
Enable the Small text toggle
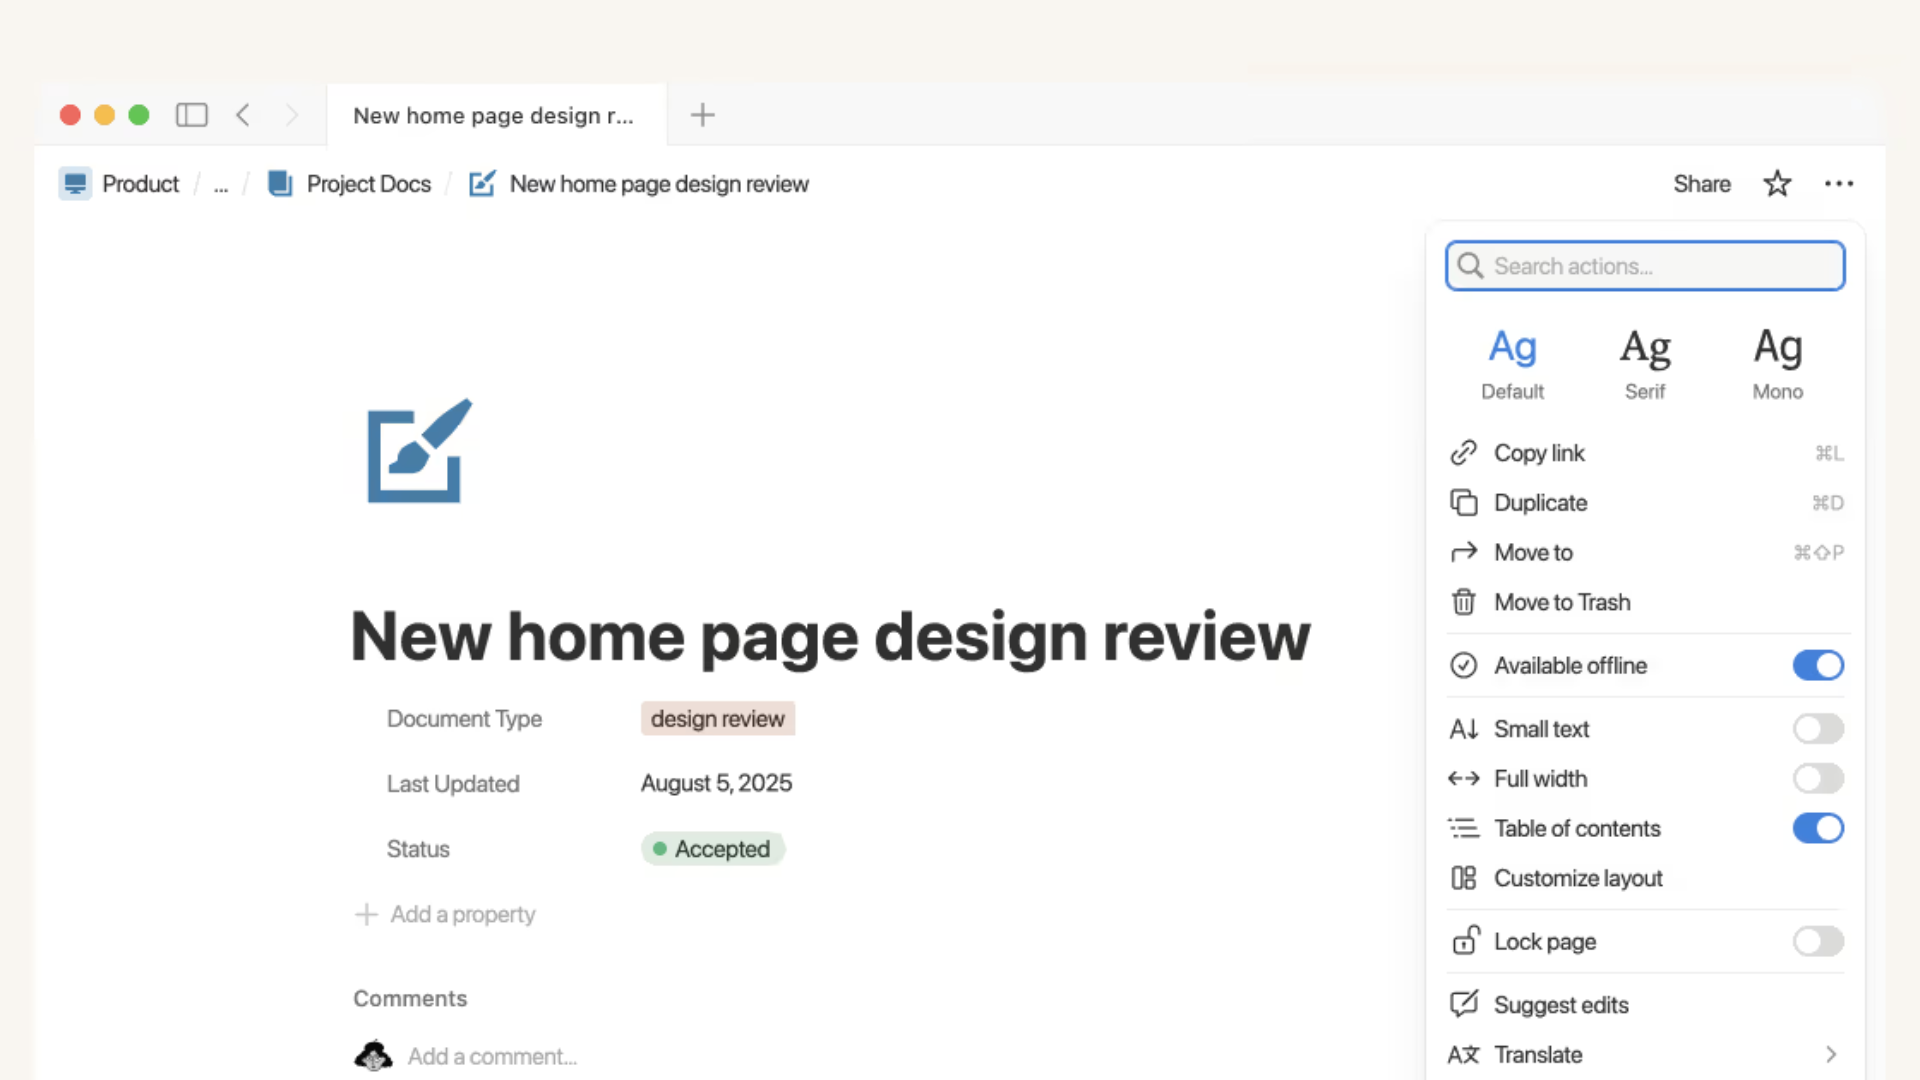click(1817, 729)
